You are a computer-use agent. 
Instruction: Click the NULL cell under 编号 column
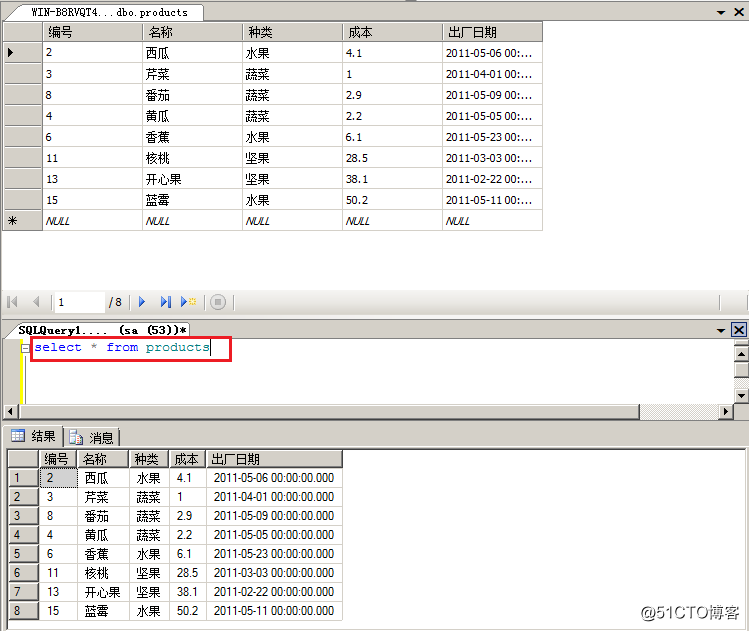click(x=92, y=221)
